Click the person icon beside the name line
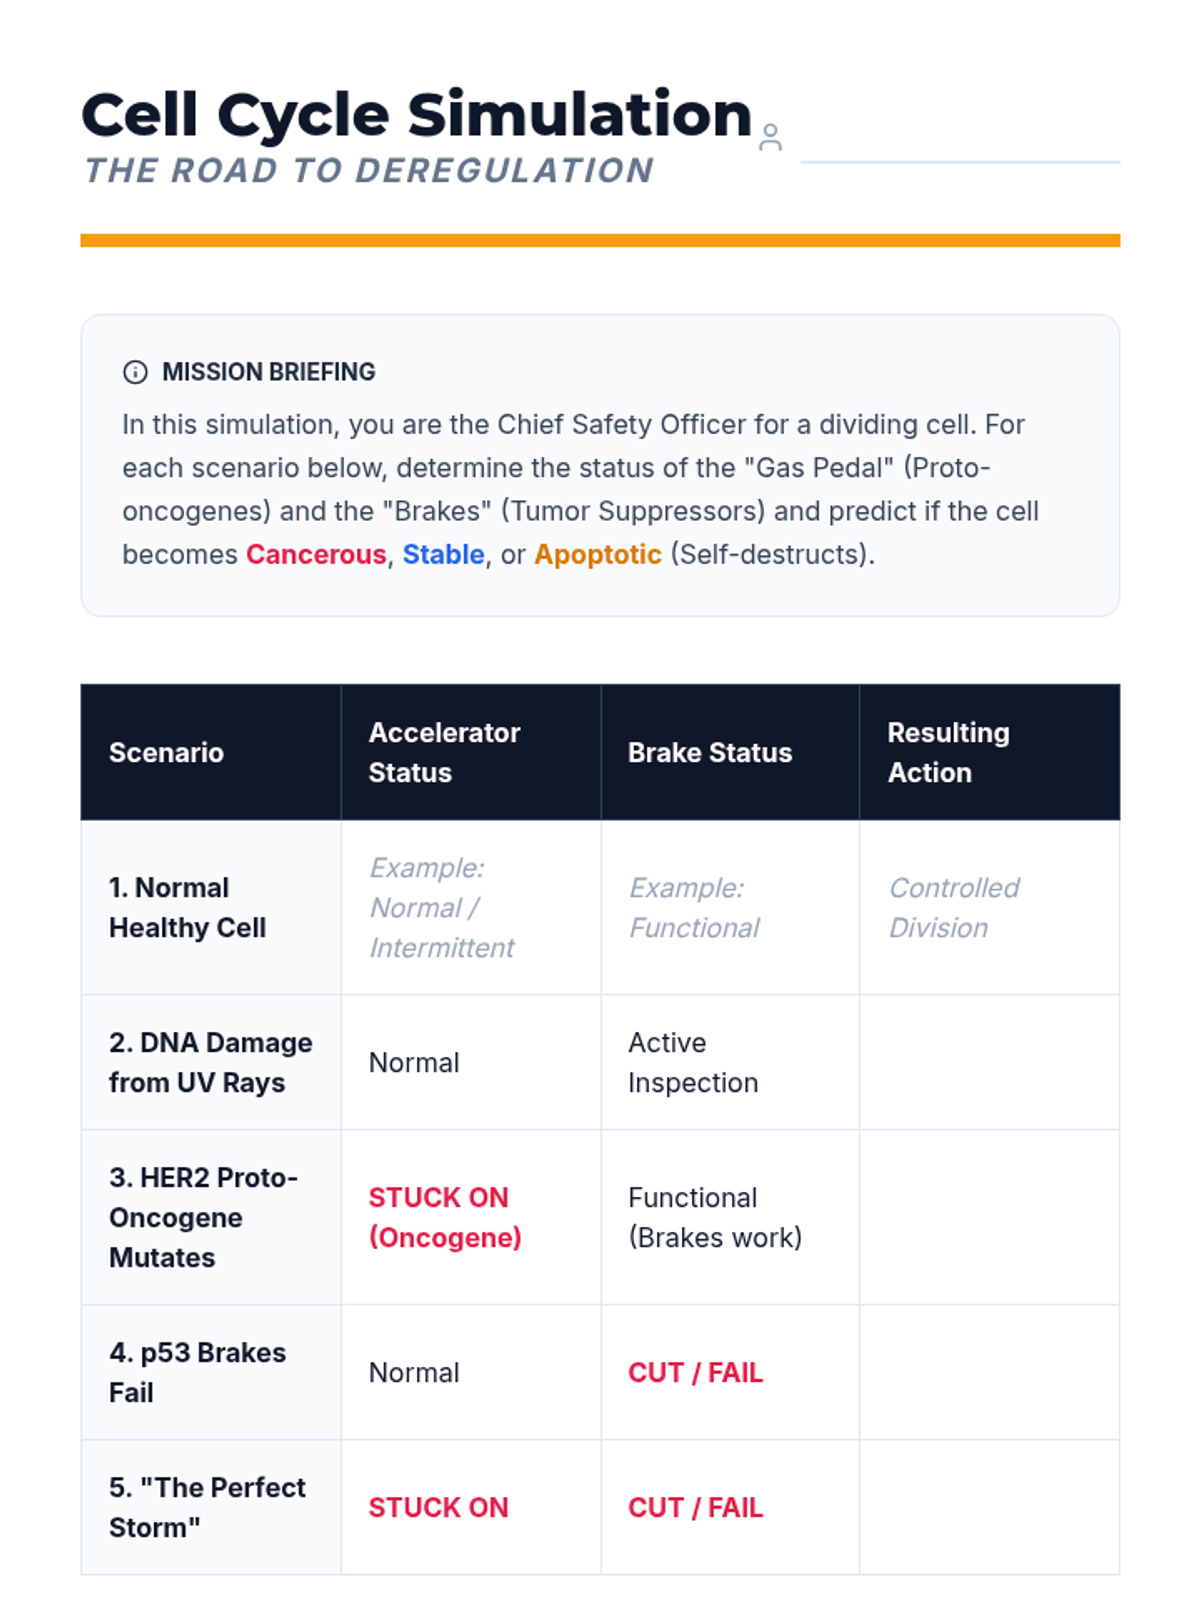The width and height of the screenshot is (1200, 1600). click(770, 137)
